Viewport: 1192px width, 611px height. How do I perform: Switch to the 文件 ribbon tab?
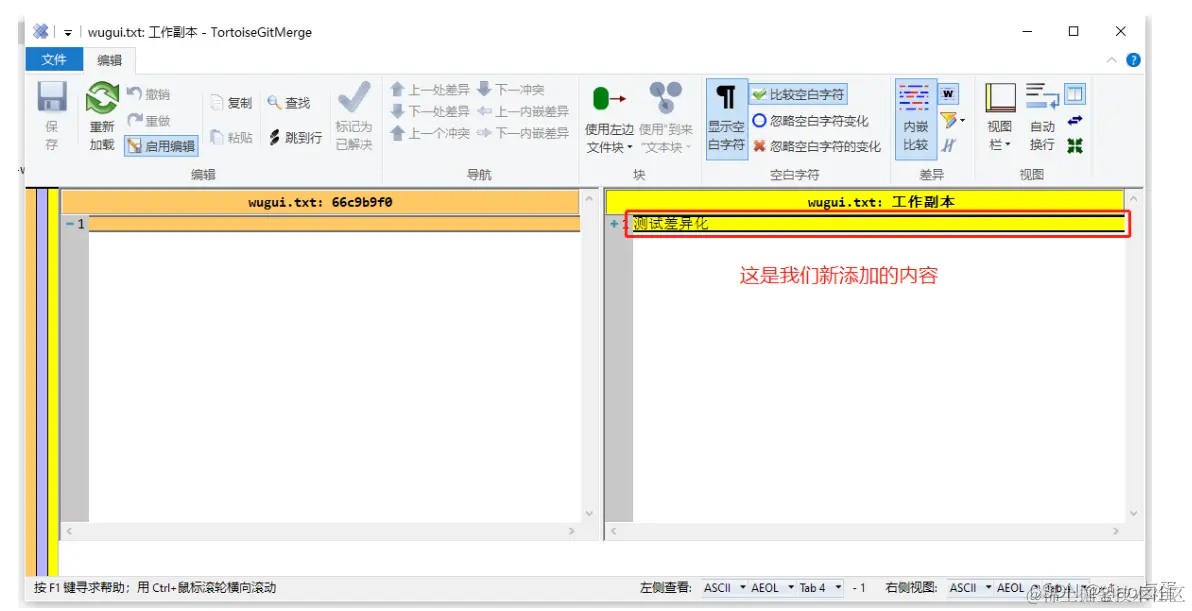54,59
